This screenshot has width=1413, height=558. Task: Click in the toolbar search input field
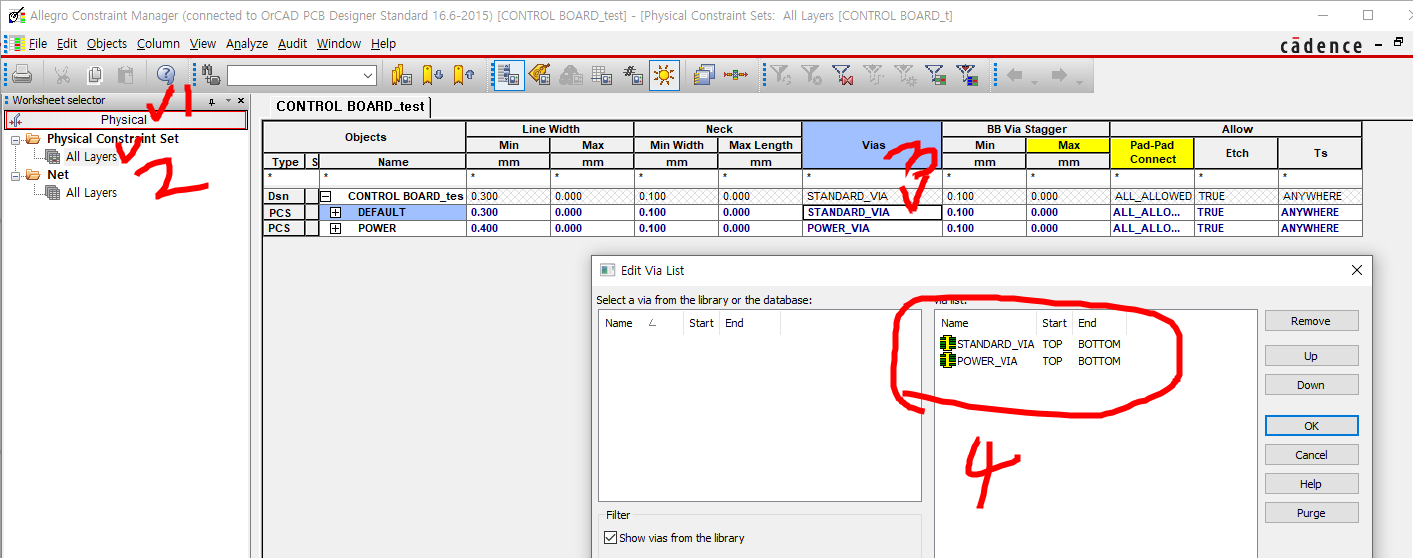click(x=293, y=76)
